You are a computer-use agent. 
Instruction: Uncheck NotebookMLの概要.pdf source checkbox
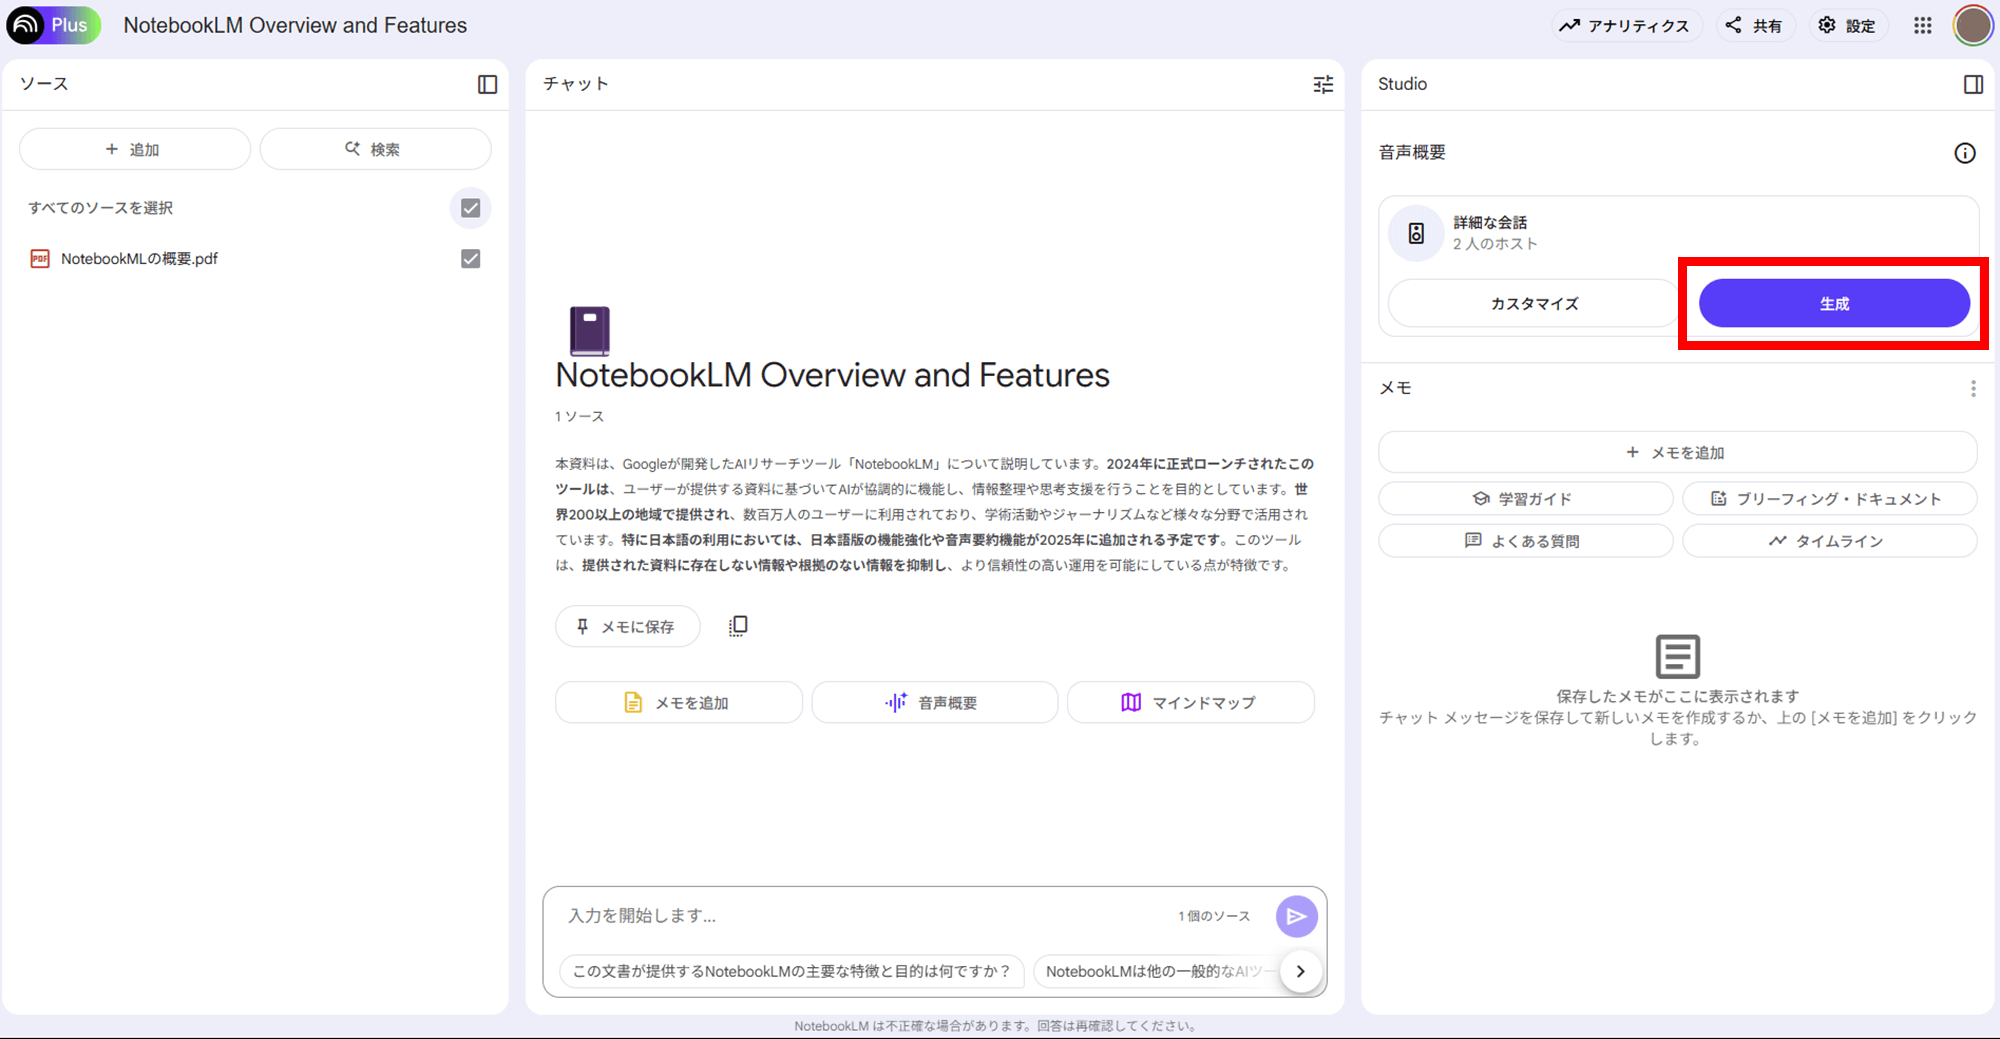470,259
